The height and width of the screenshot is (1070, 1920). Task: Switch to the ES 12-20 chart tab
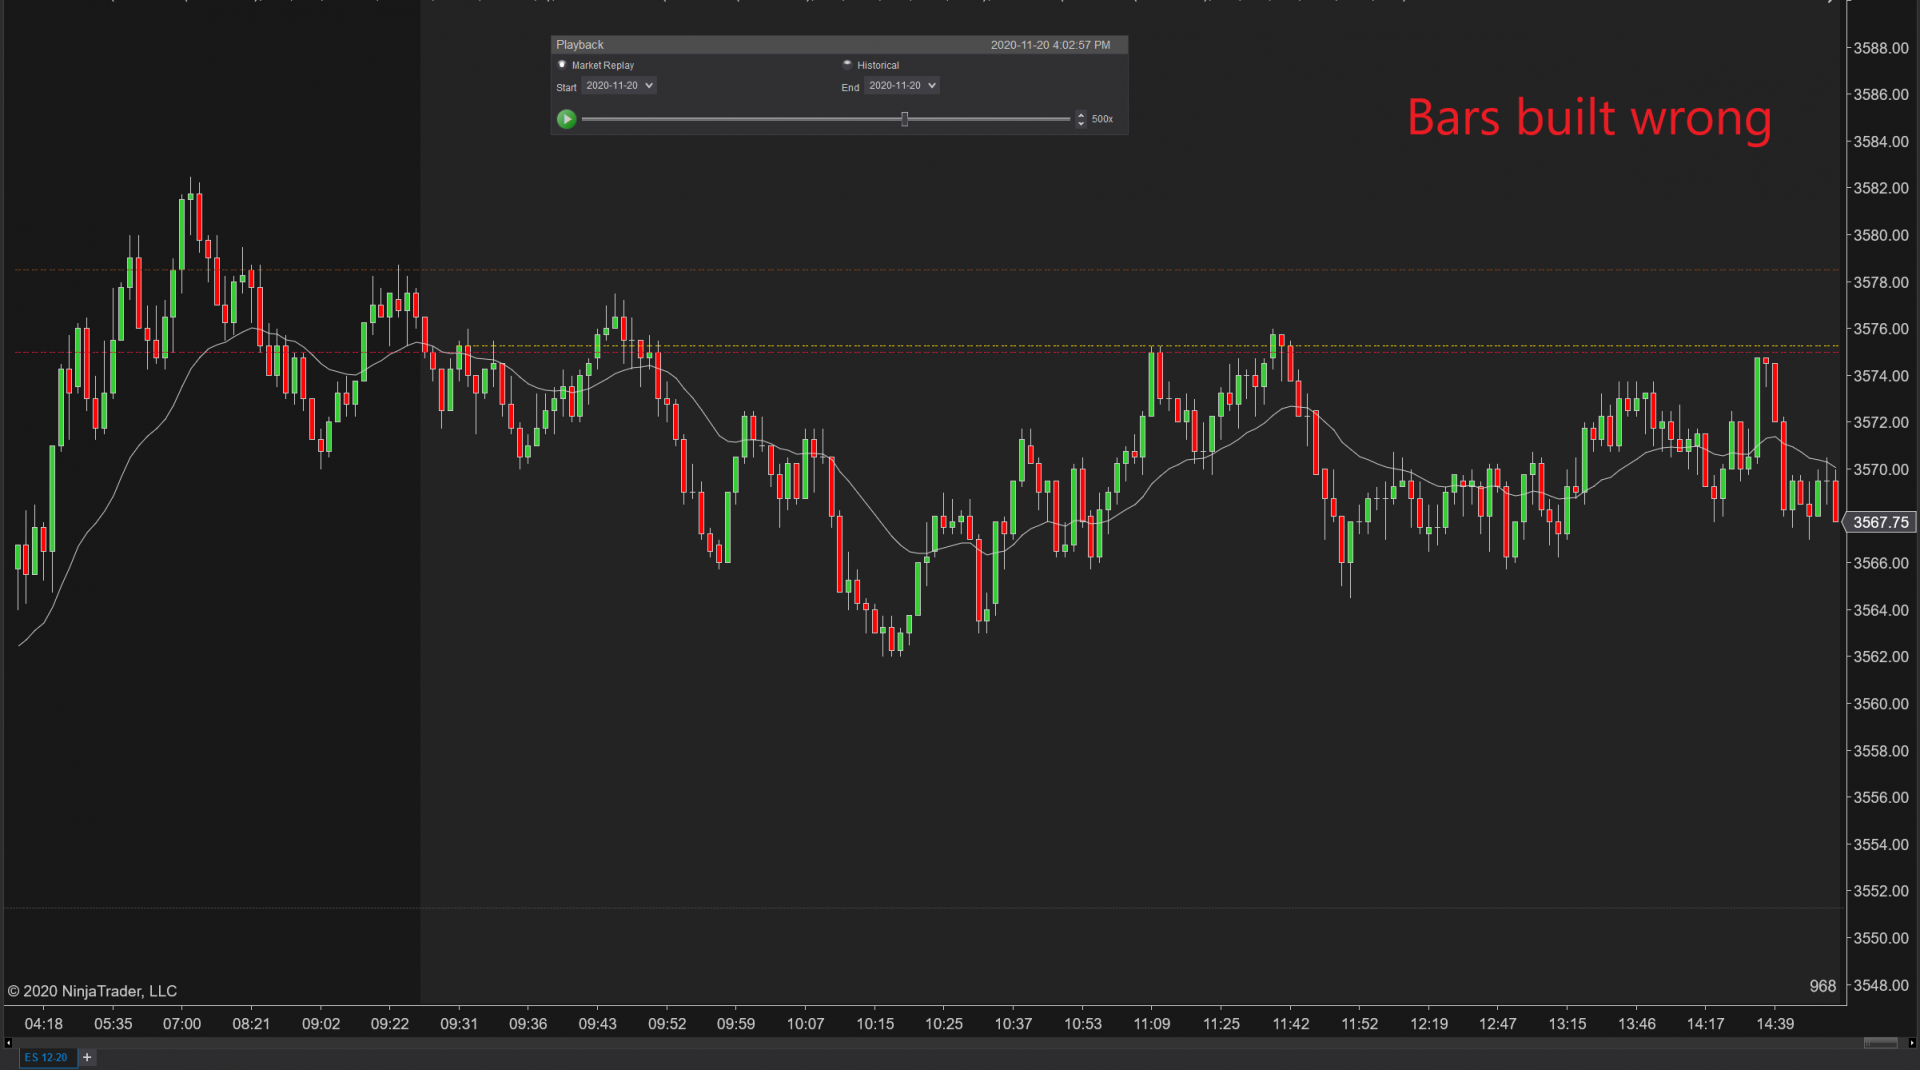tap(47, 1057)
